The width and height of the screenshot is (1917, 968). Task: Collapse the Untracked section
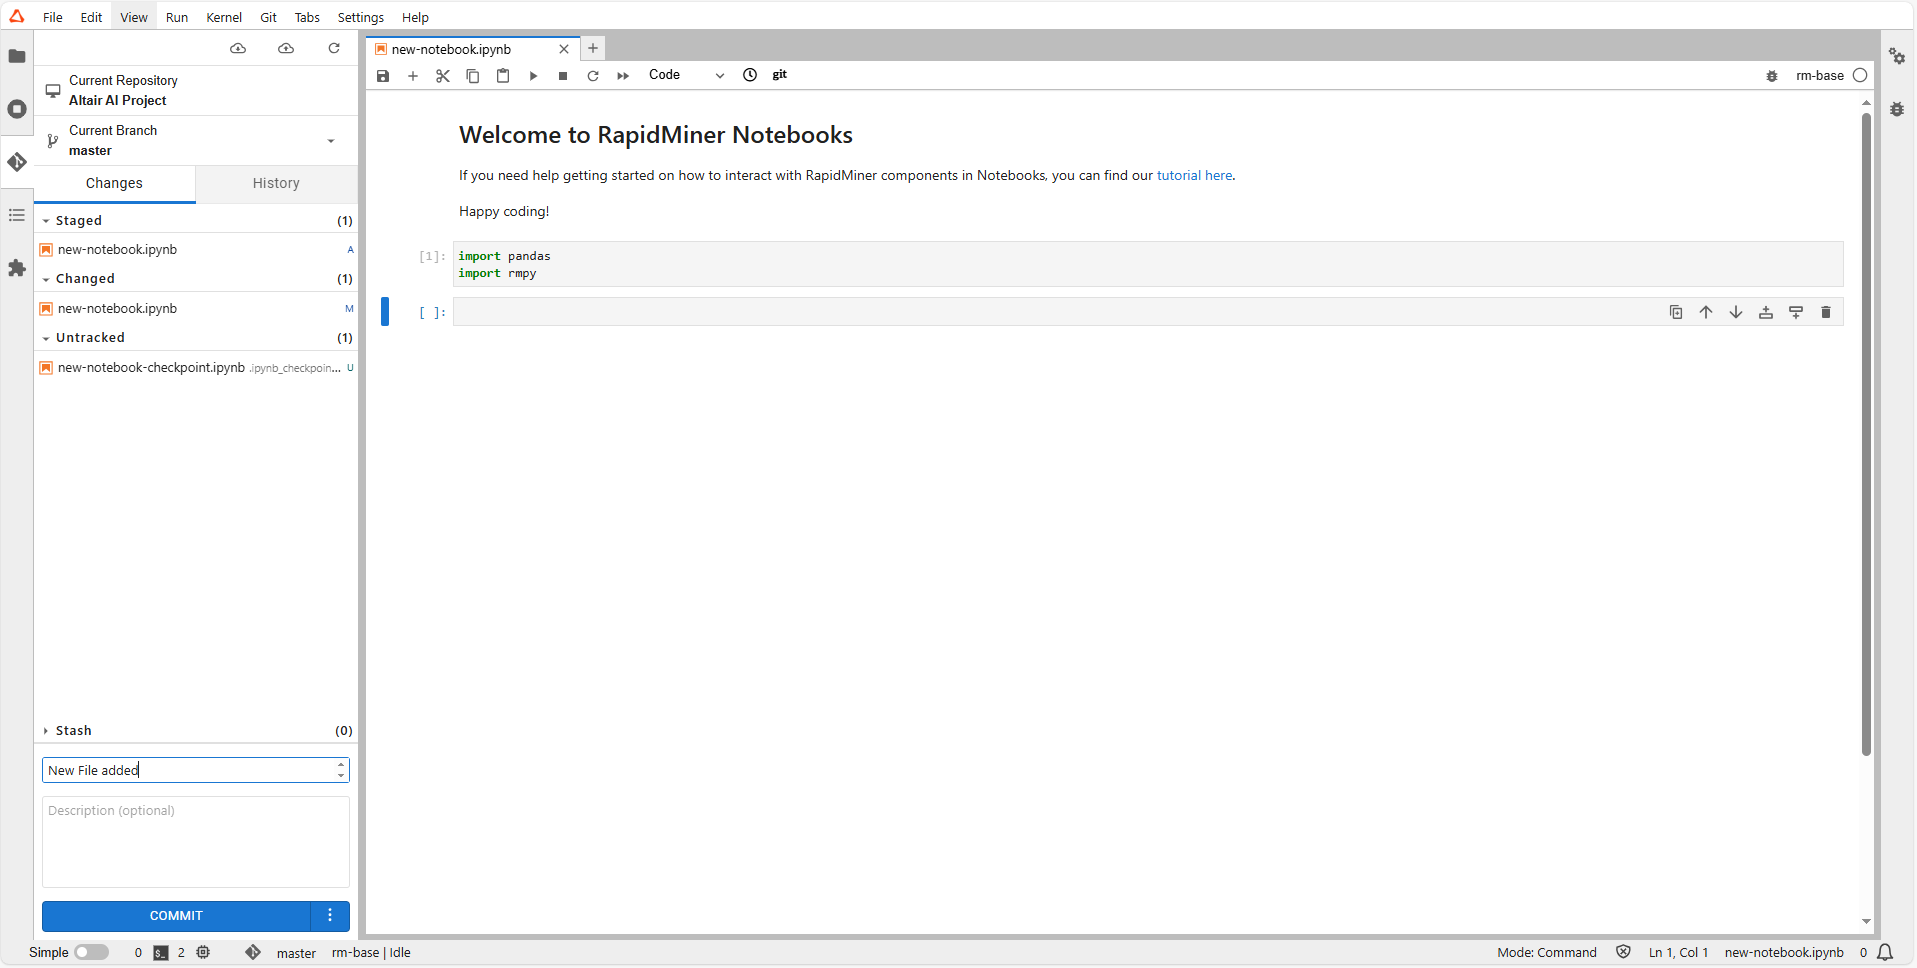(46, 338)
